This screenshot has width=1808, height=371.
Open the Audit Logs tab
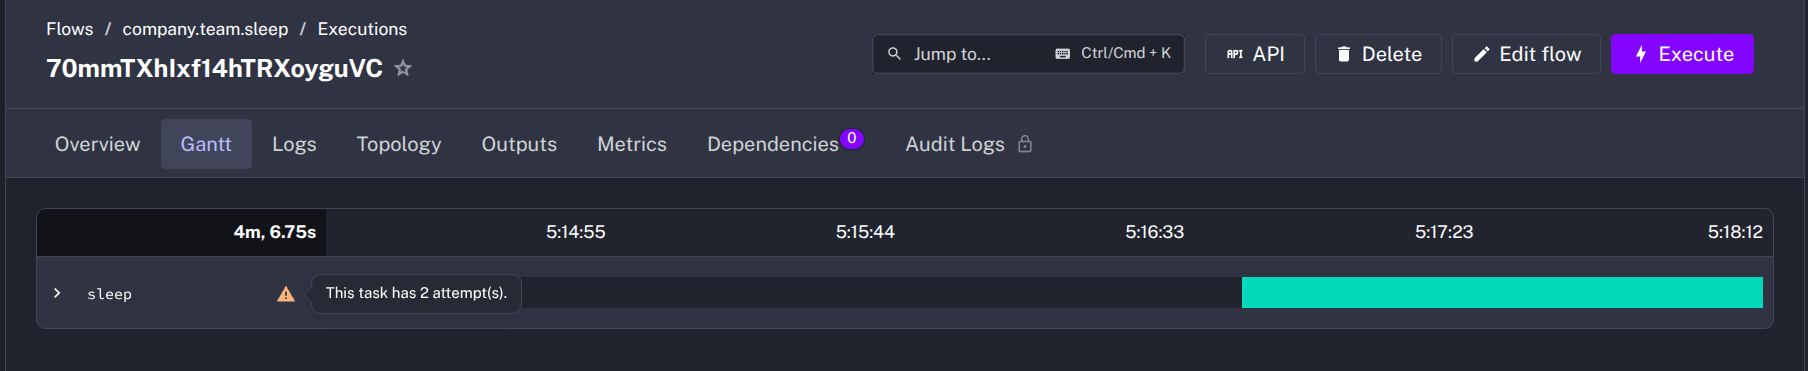click(955, 144)
